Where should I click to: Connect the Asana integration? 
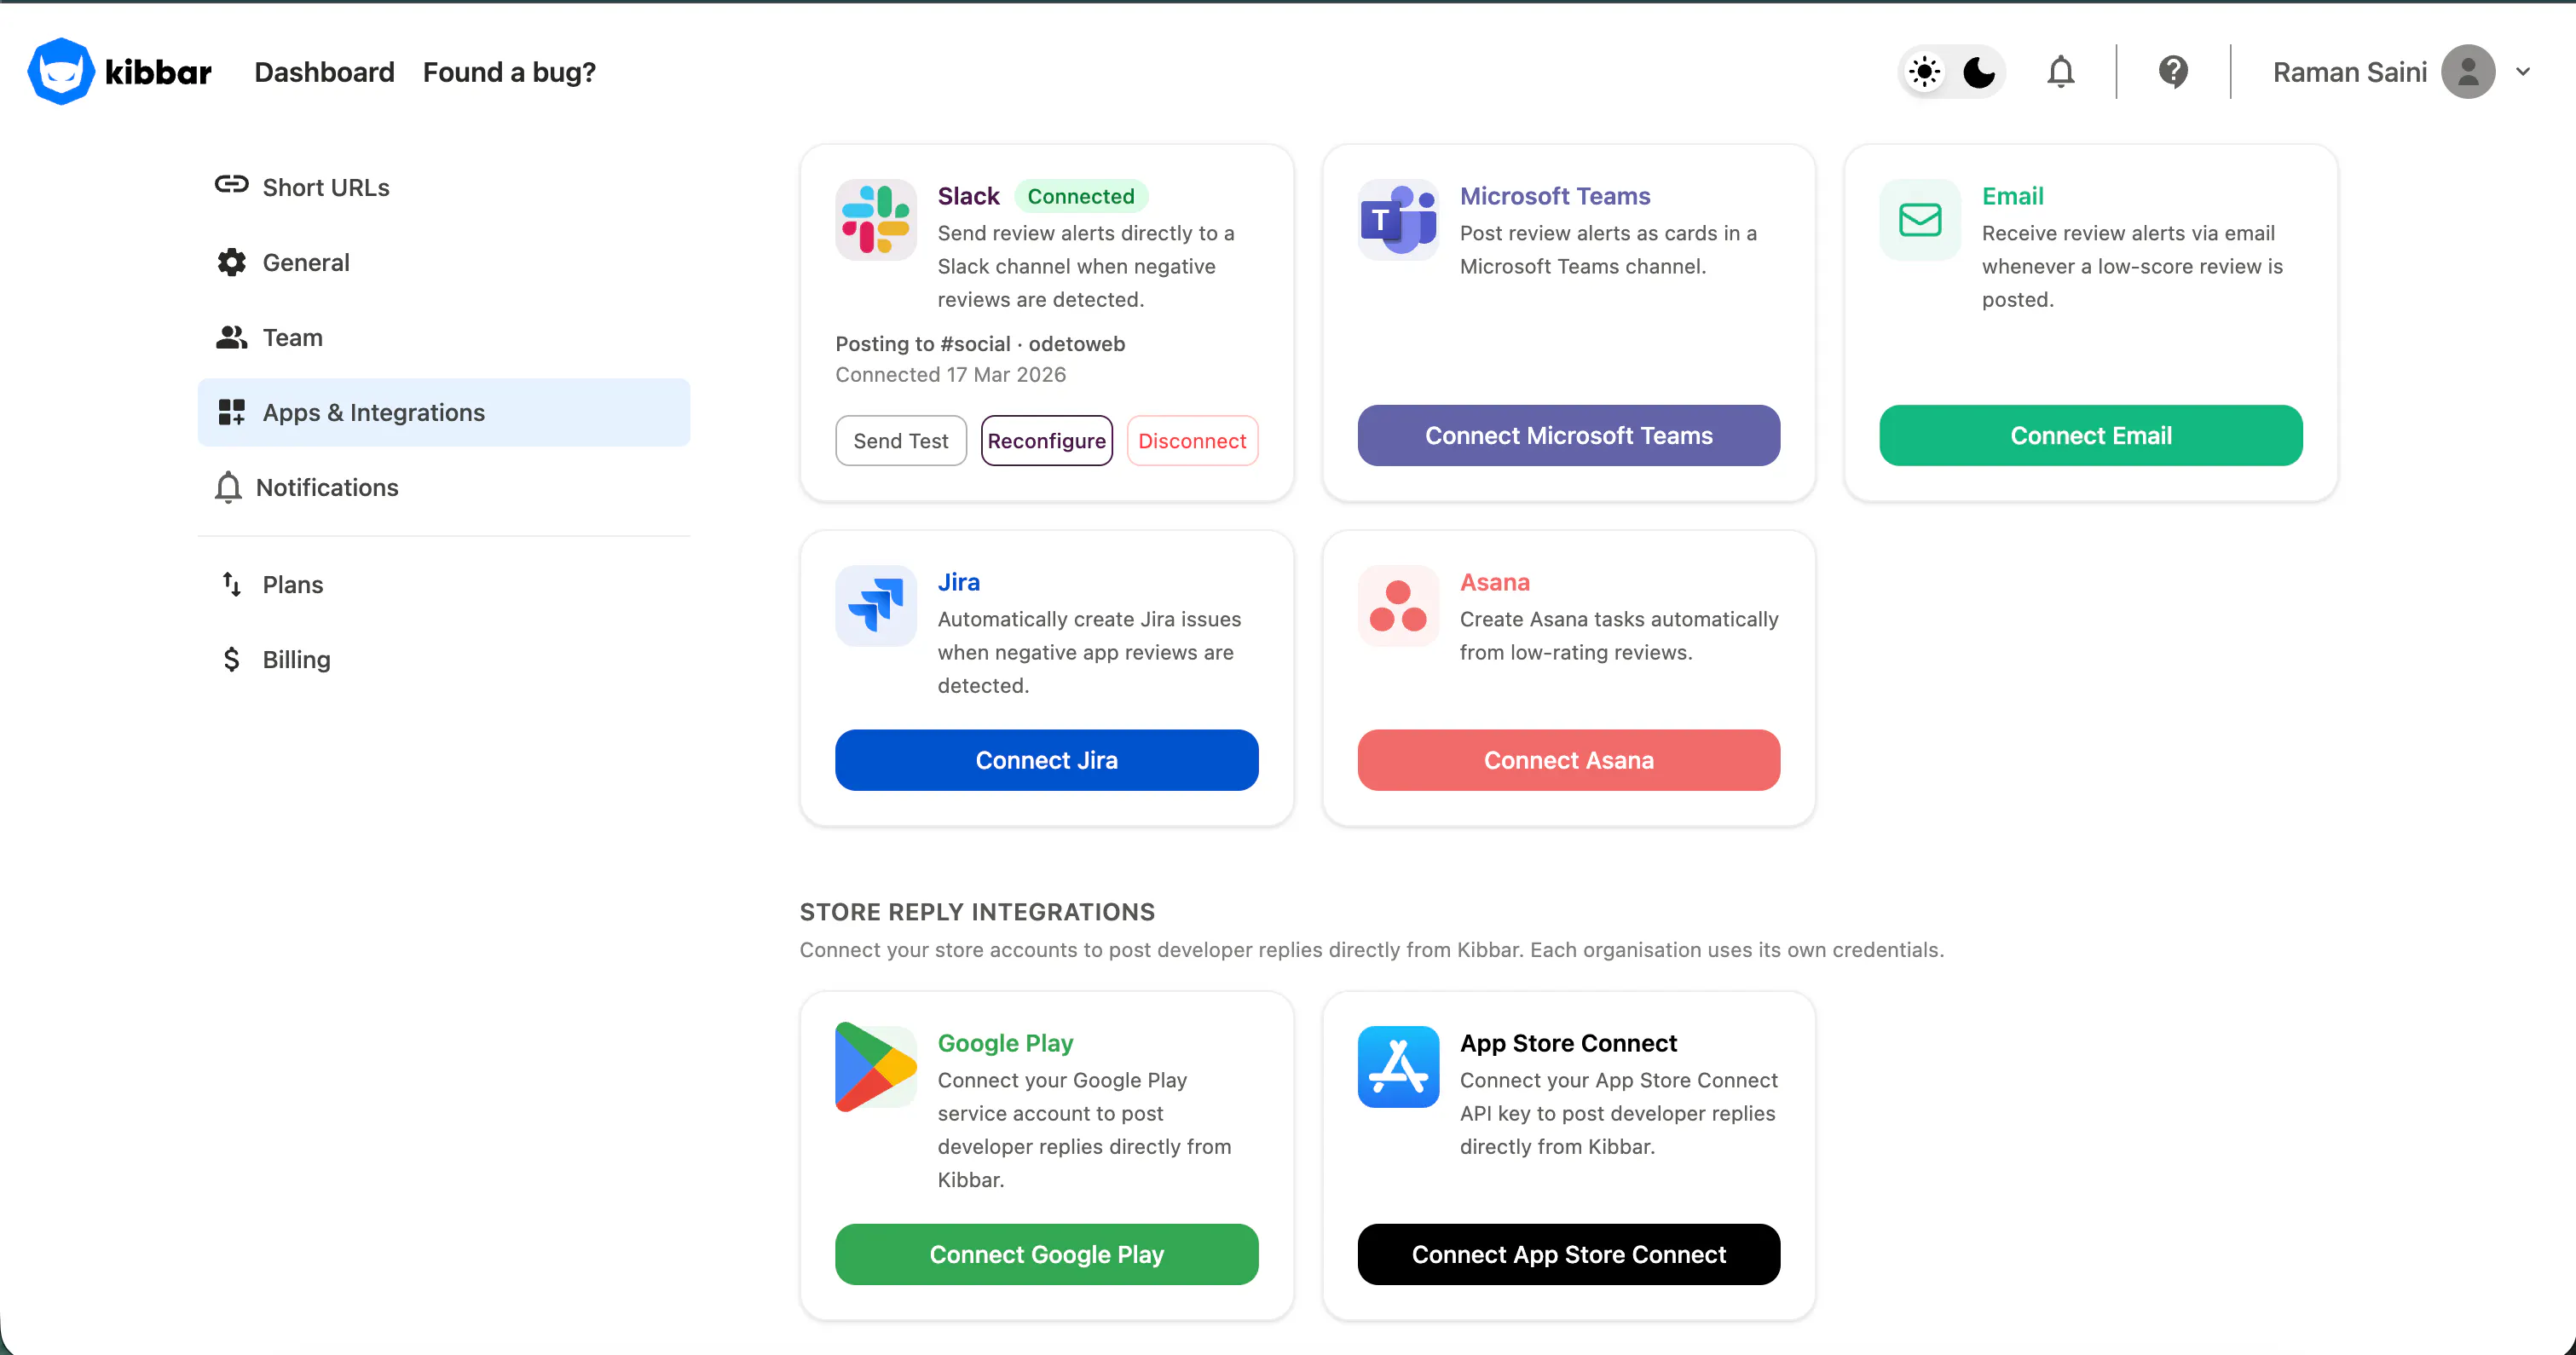(1568, 760)
